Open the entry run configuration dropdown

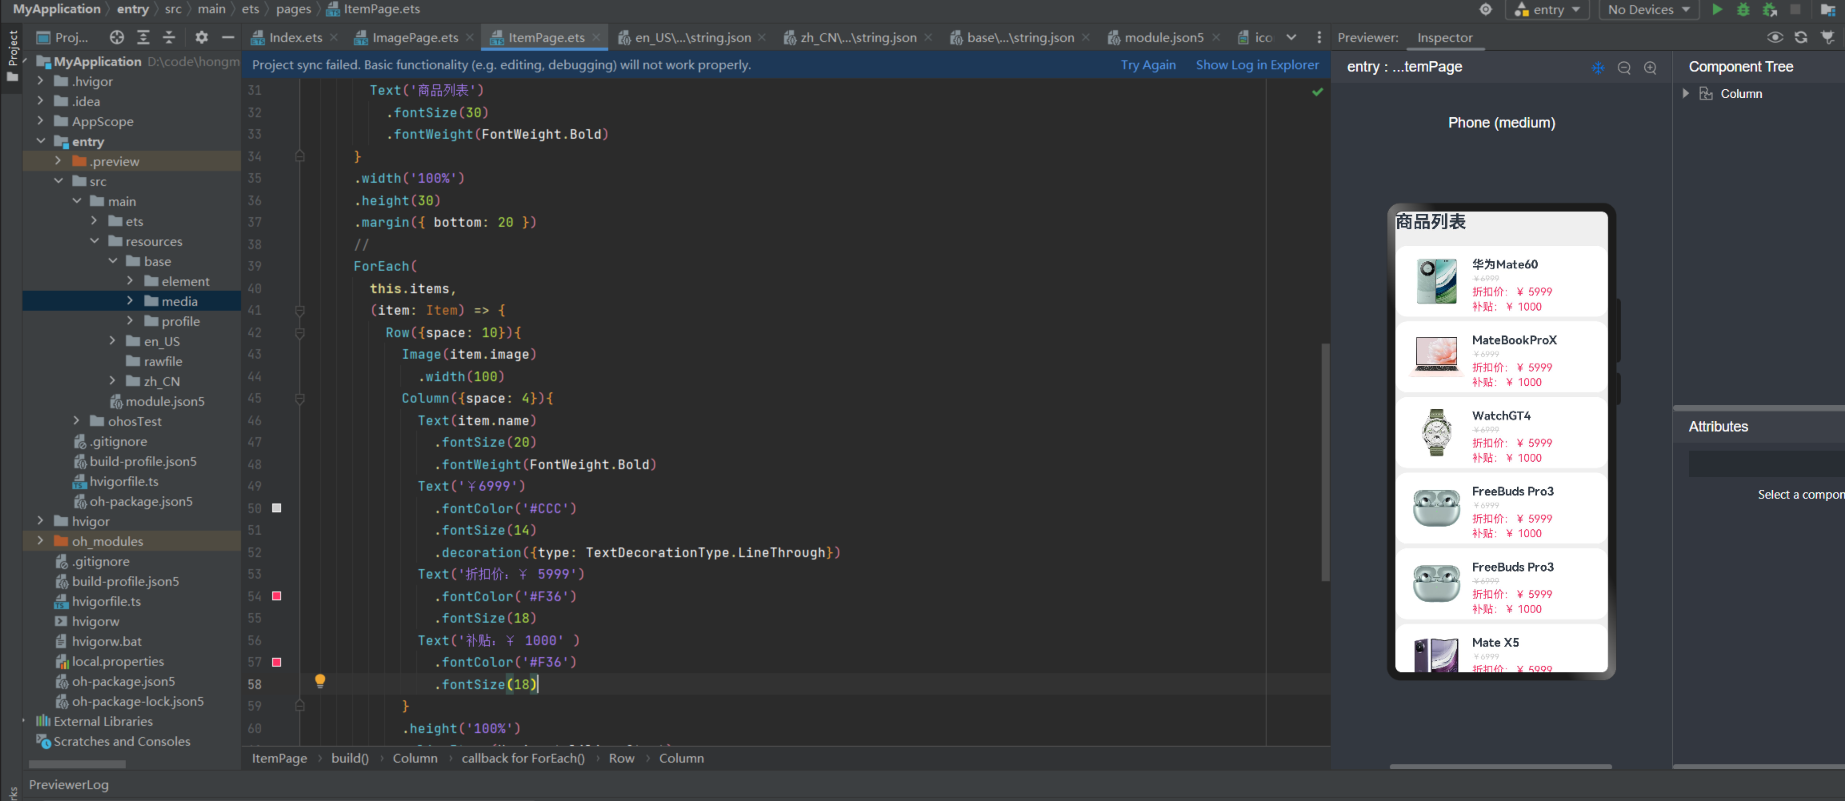point(1548,9)
